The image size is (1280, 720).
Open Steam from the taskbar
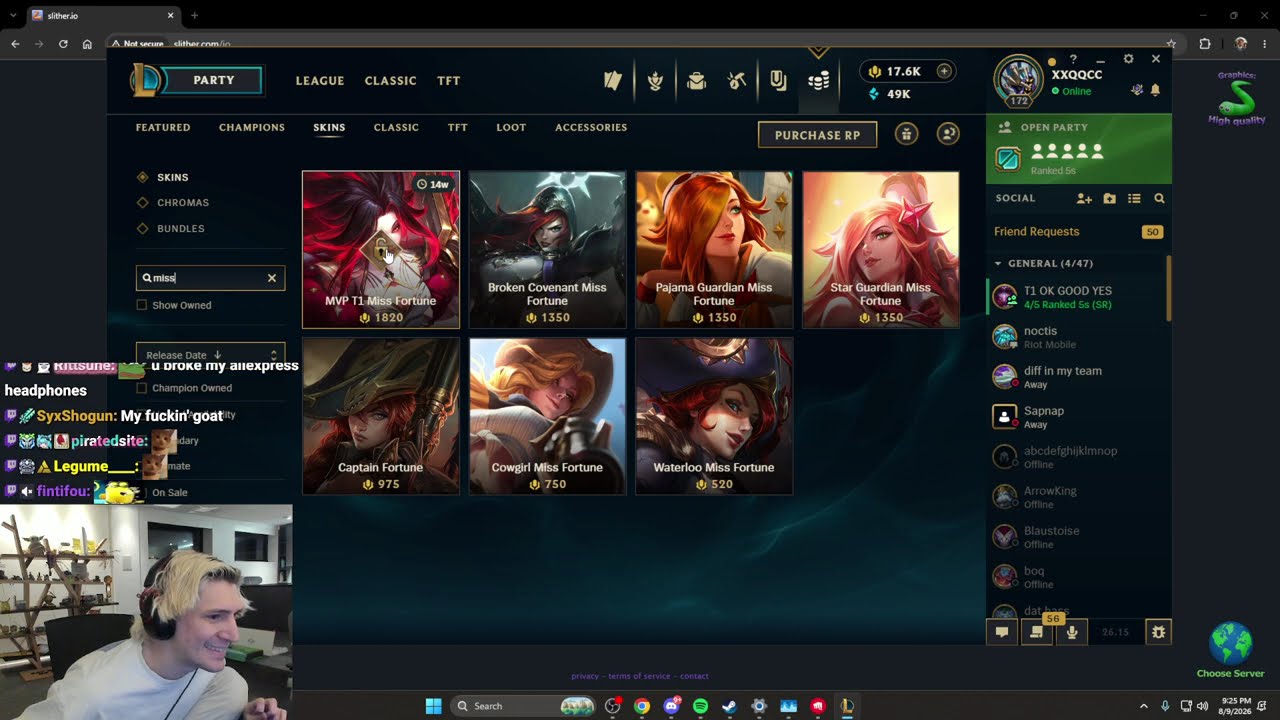729,706
